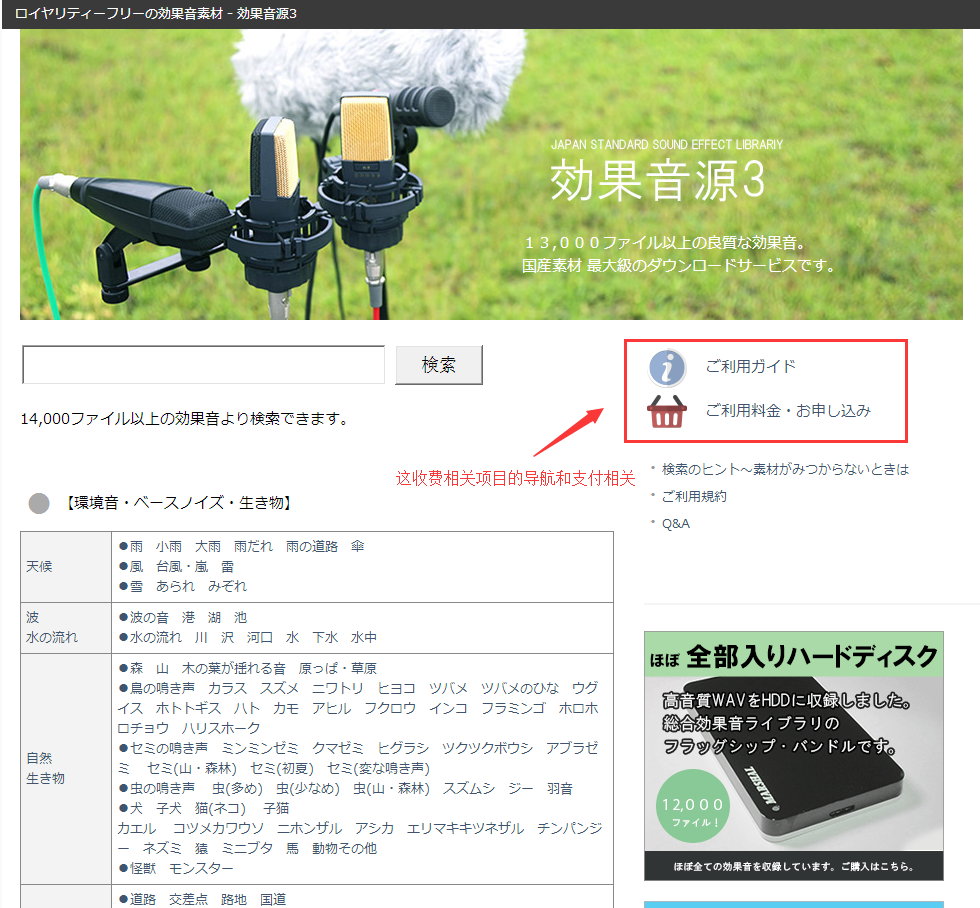This screenshot has width=980, height=908.
Task: Select the カラス sound category
Action: [x=228, y=689]
